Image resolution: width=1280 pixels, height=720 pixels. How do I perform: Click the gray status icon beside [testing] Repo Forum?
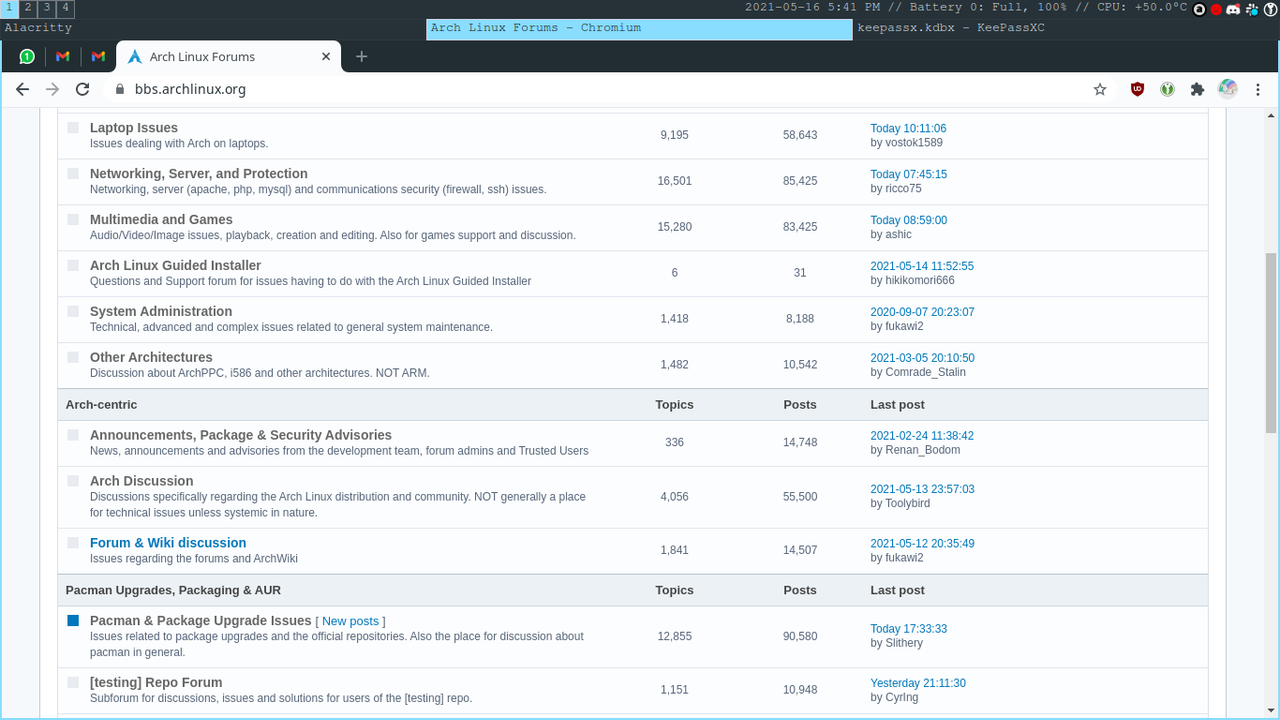[x=73, y=683]
